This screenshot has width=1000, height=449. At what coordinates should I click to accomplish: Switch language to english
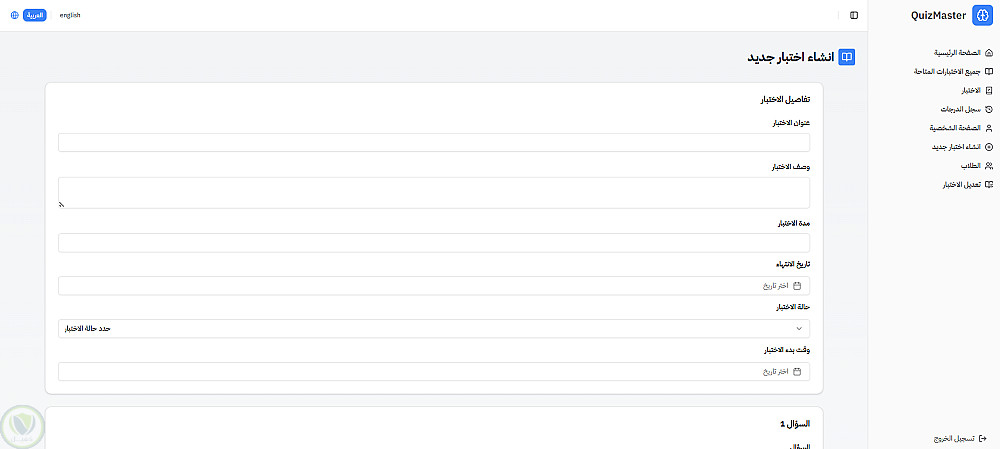[70, 15]
